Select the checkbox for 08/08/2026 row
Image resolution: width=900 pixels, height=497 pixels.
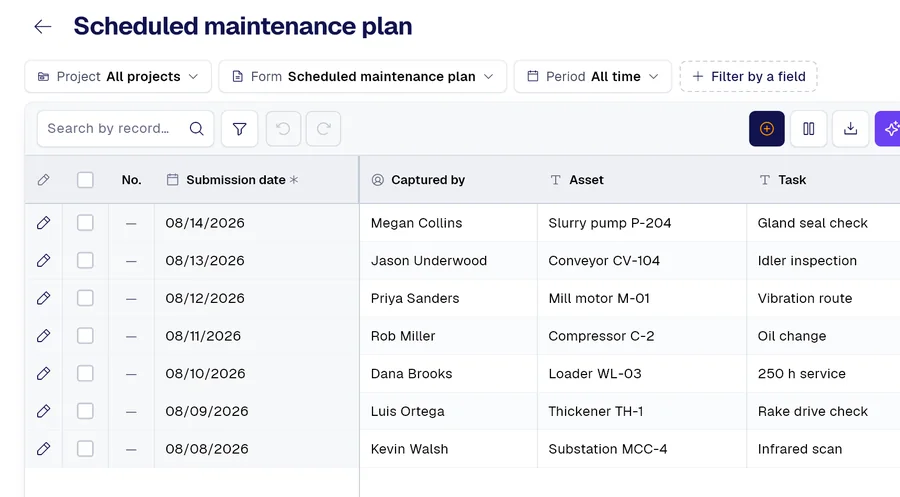85,449
